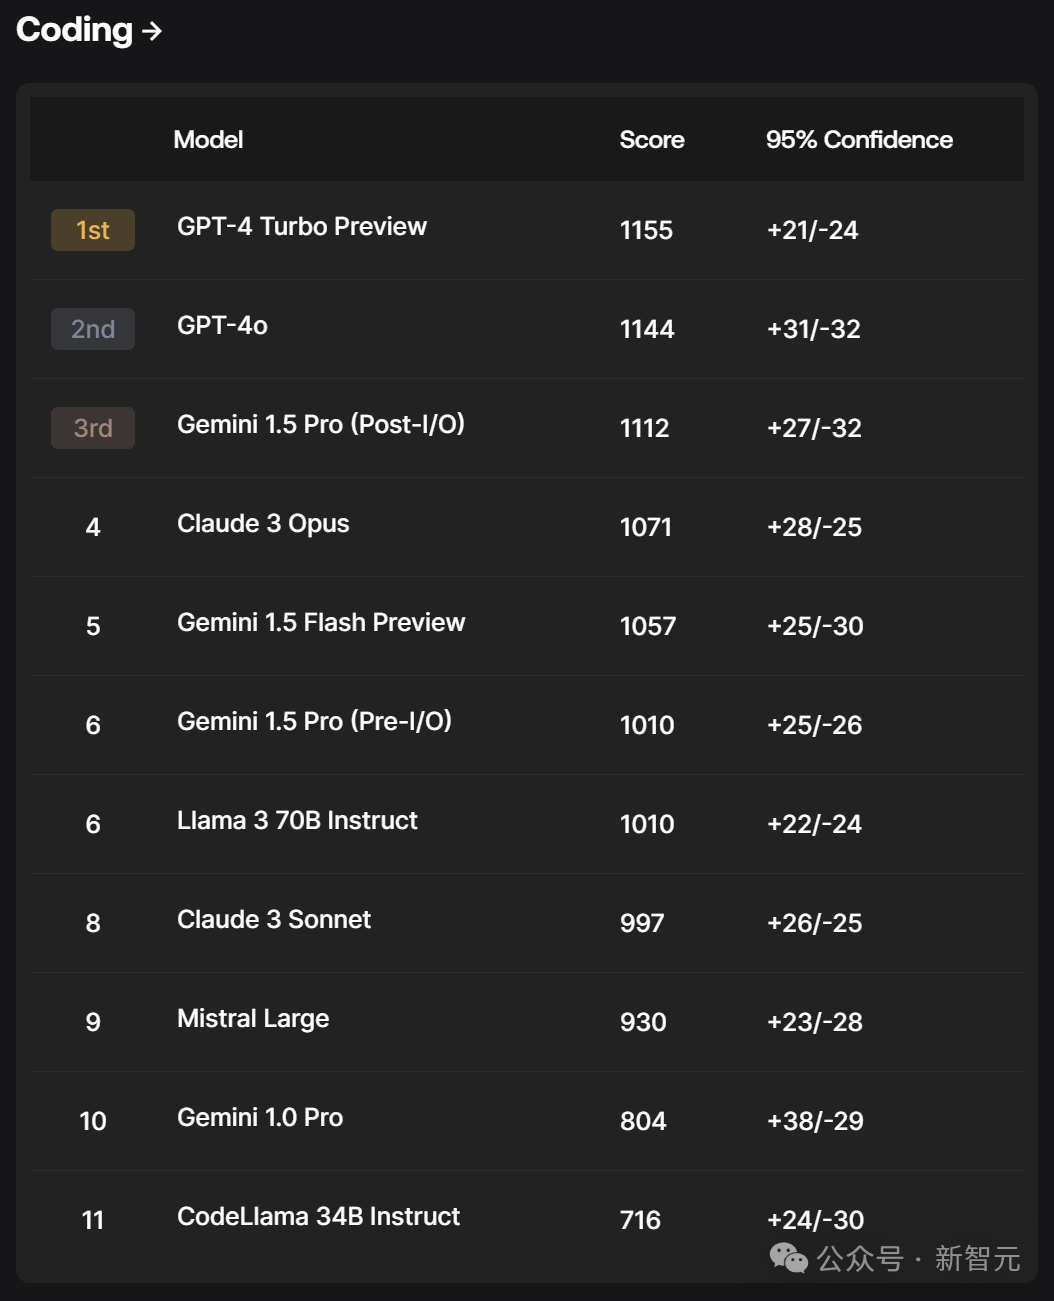The height and width of the screenshot is (1301, 1054).
Task: Click the Model column header
Action: point(208,140)
